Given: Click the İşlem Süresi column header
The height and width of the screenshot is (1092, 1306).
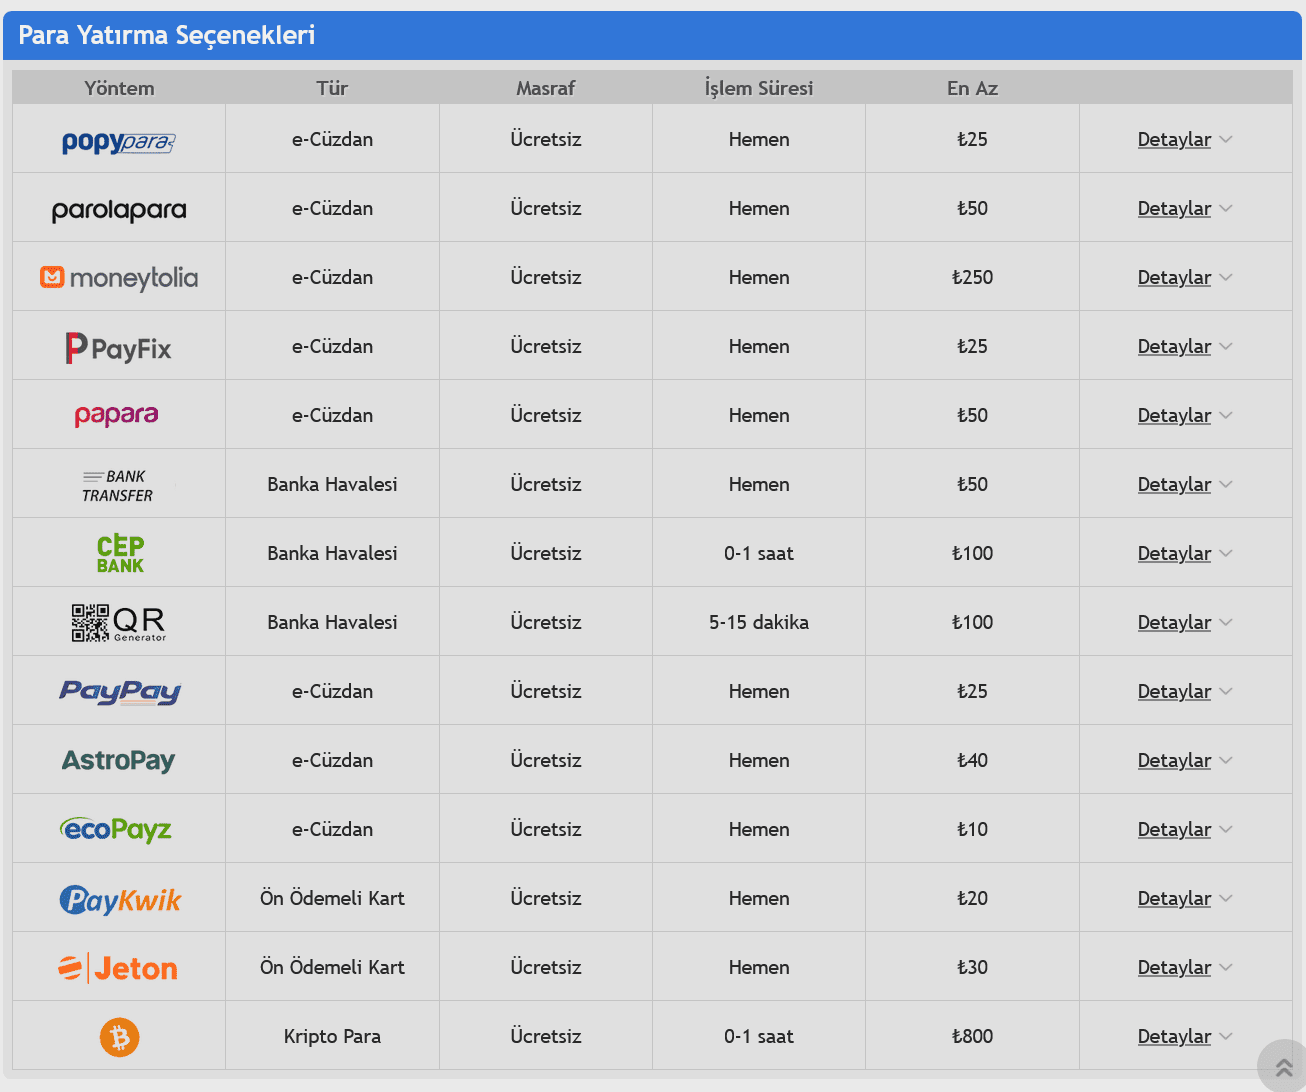Looking at the screenshot, I should (759, 88).
